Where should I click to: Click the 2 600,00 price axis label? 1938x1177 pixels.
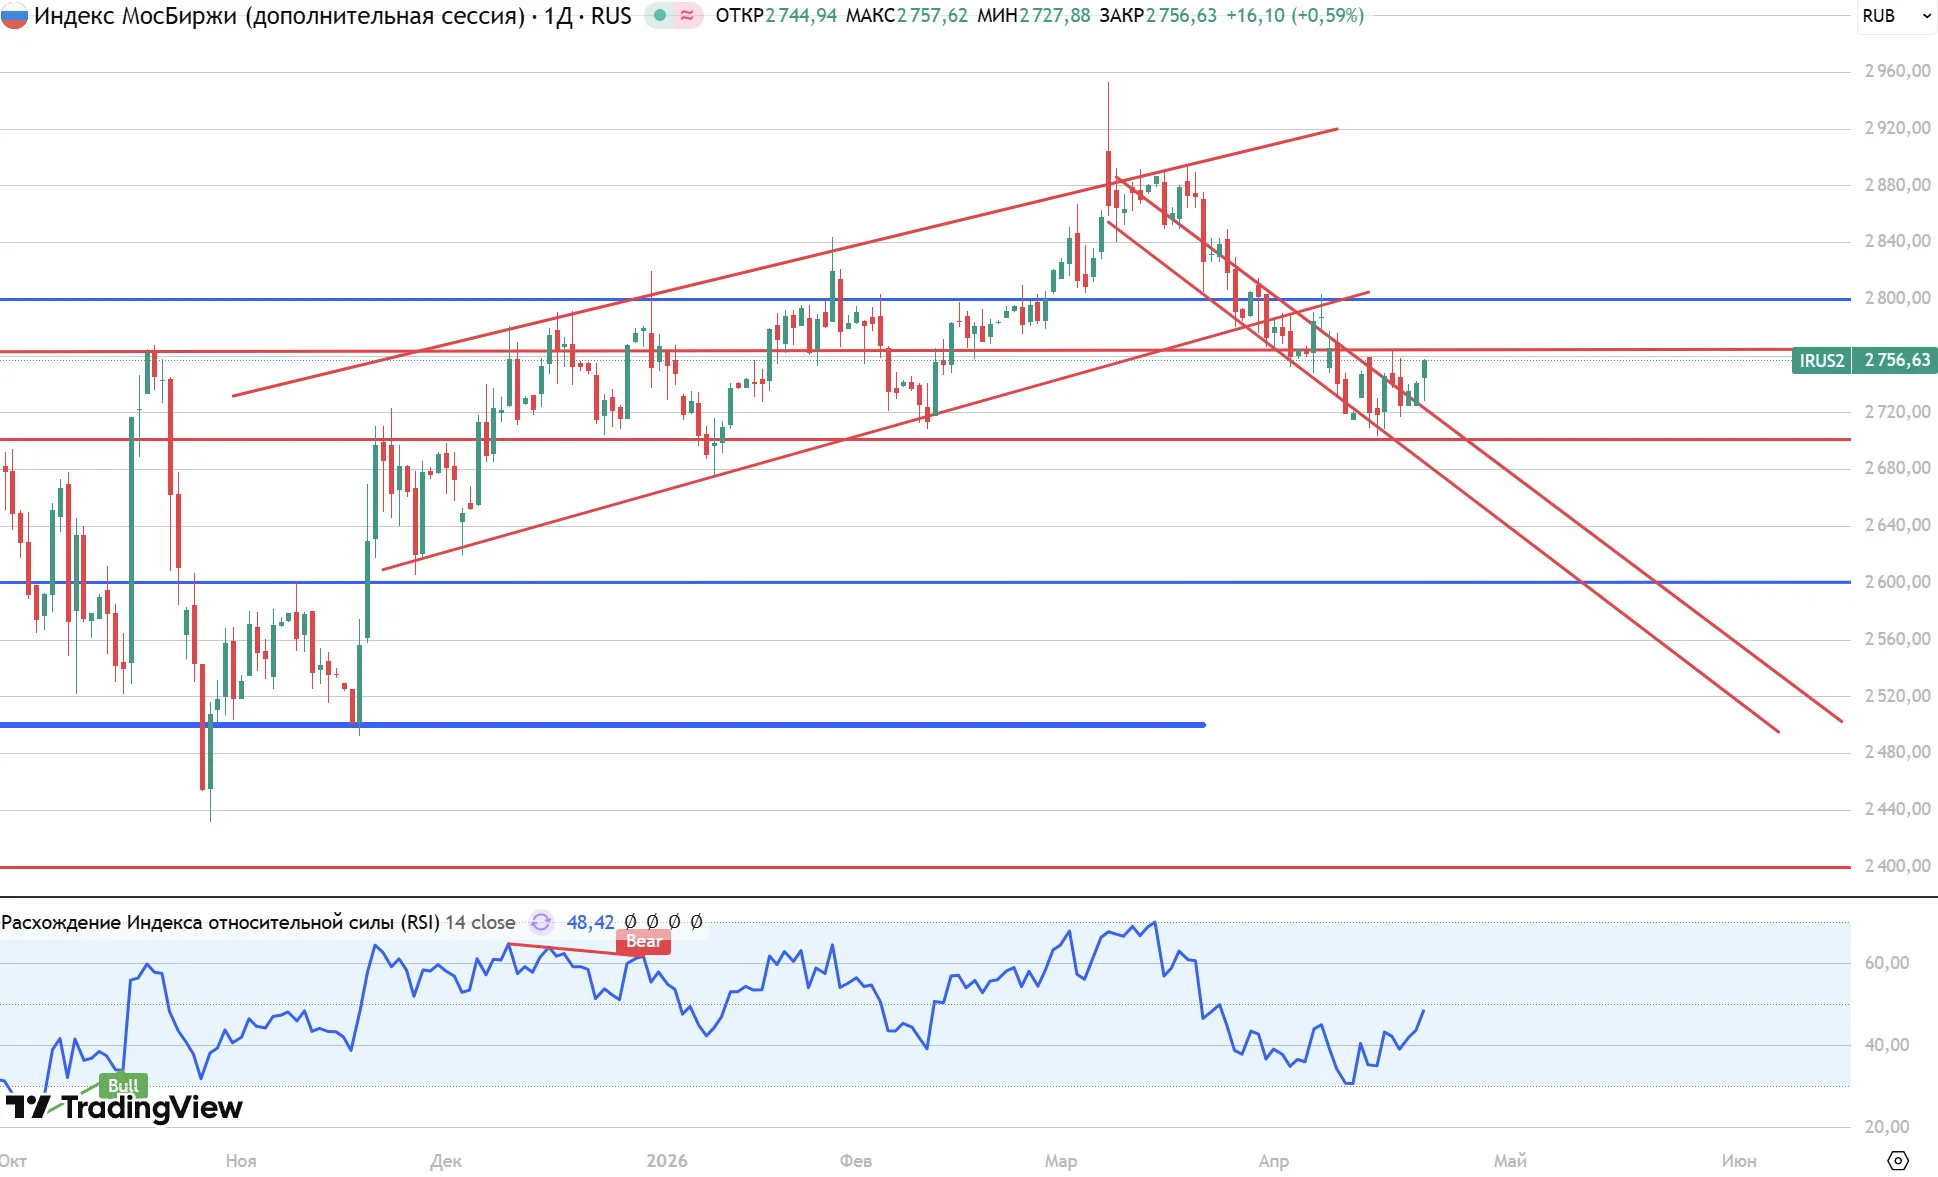point(1897,582)
